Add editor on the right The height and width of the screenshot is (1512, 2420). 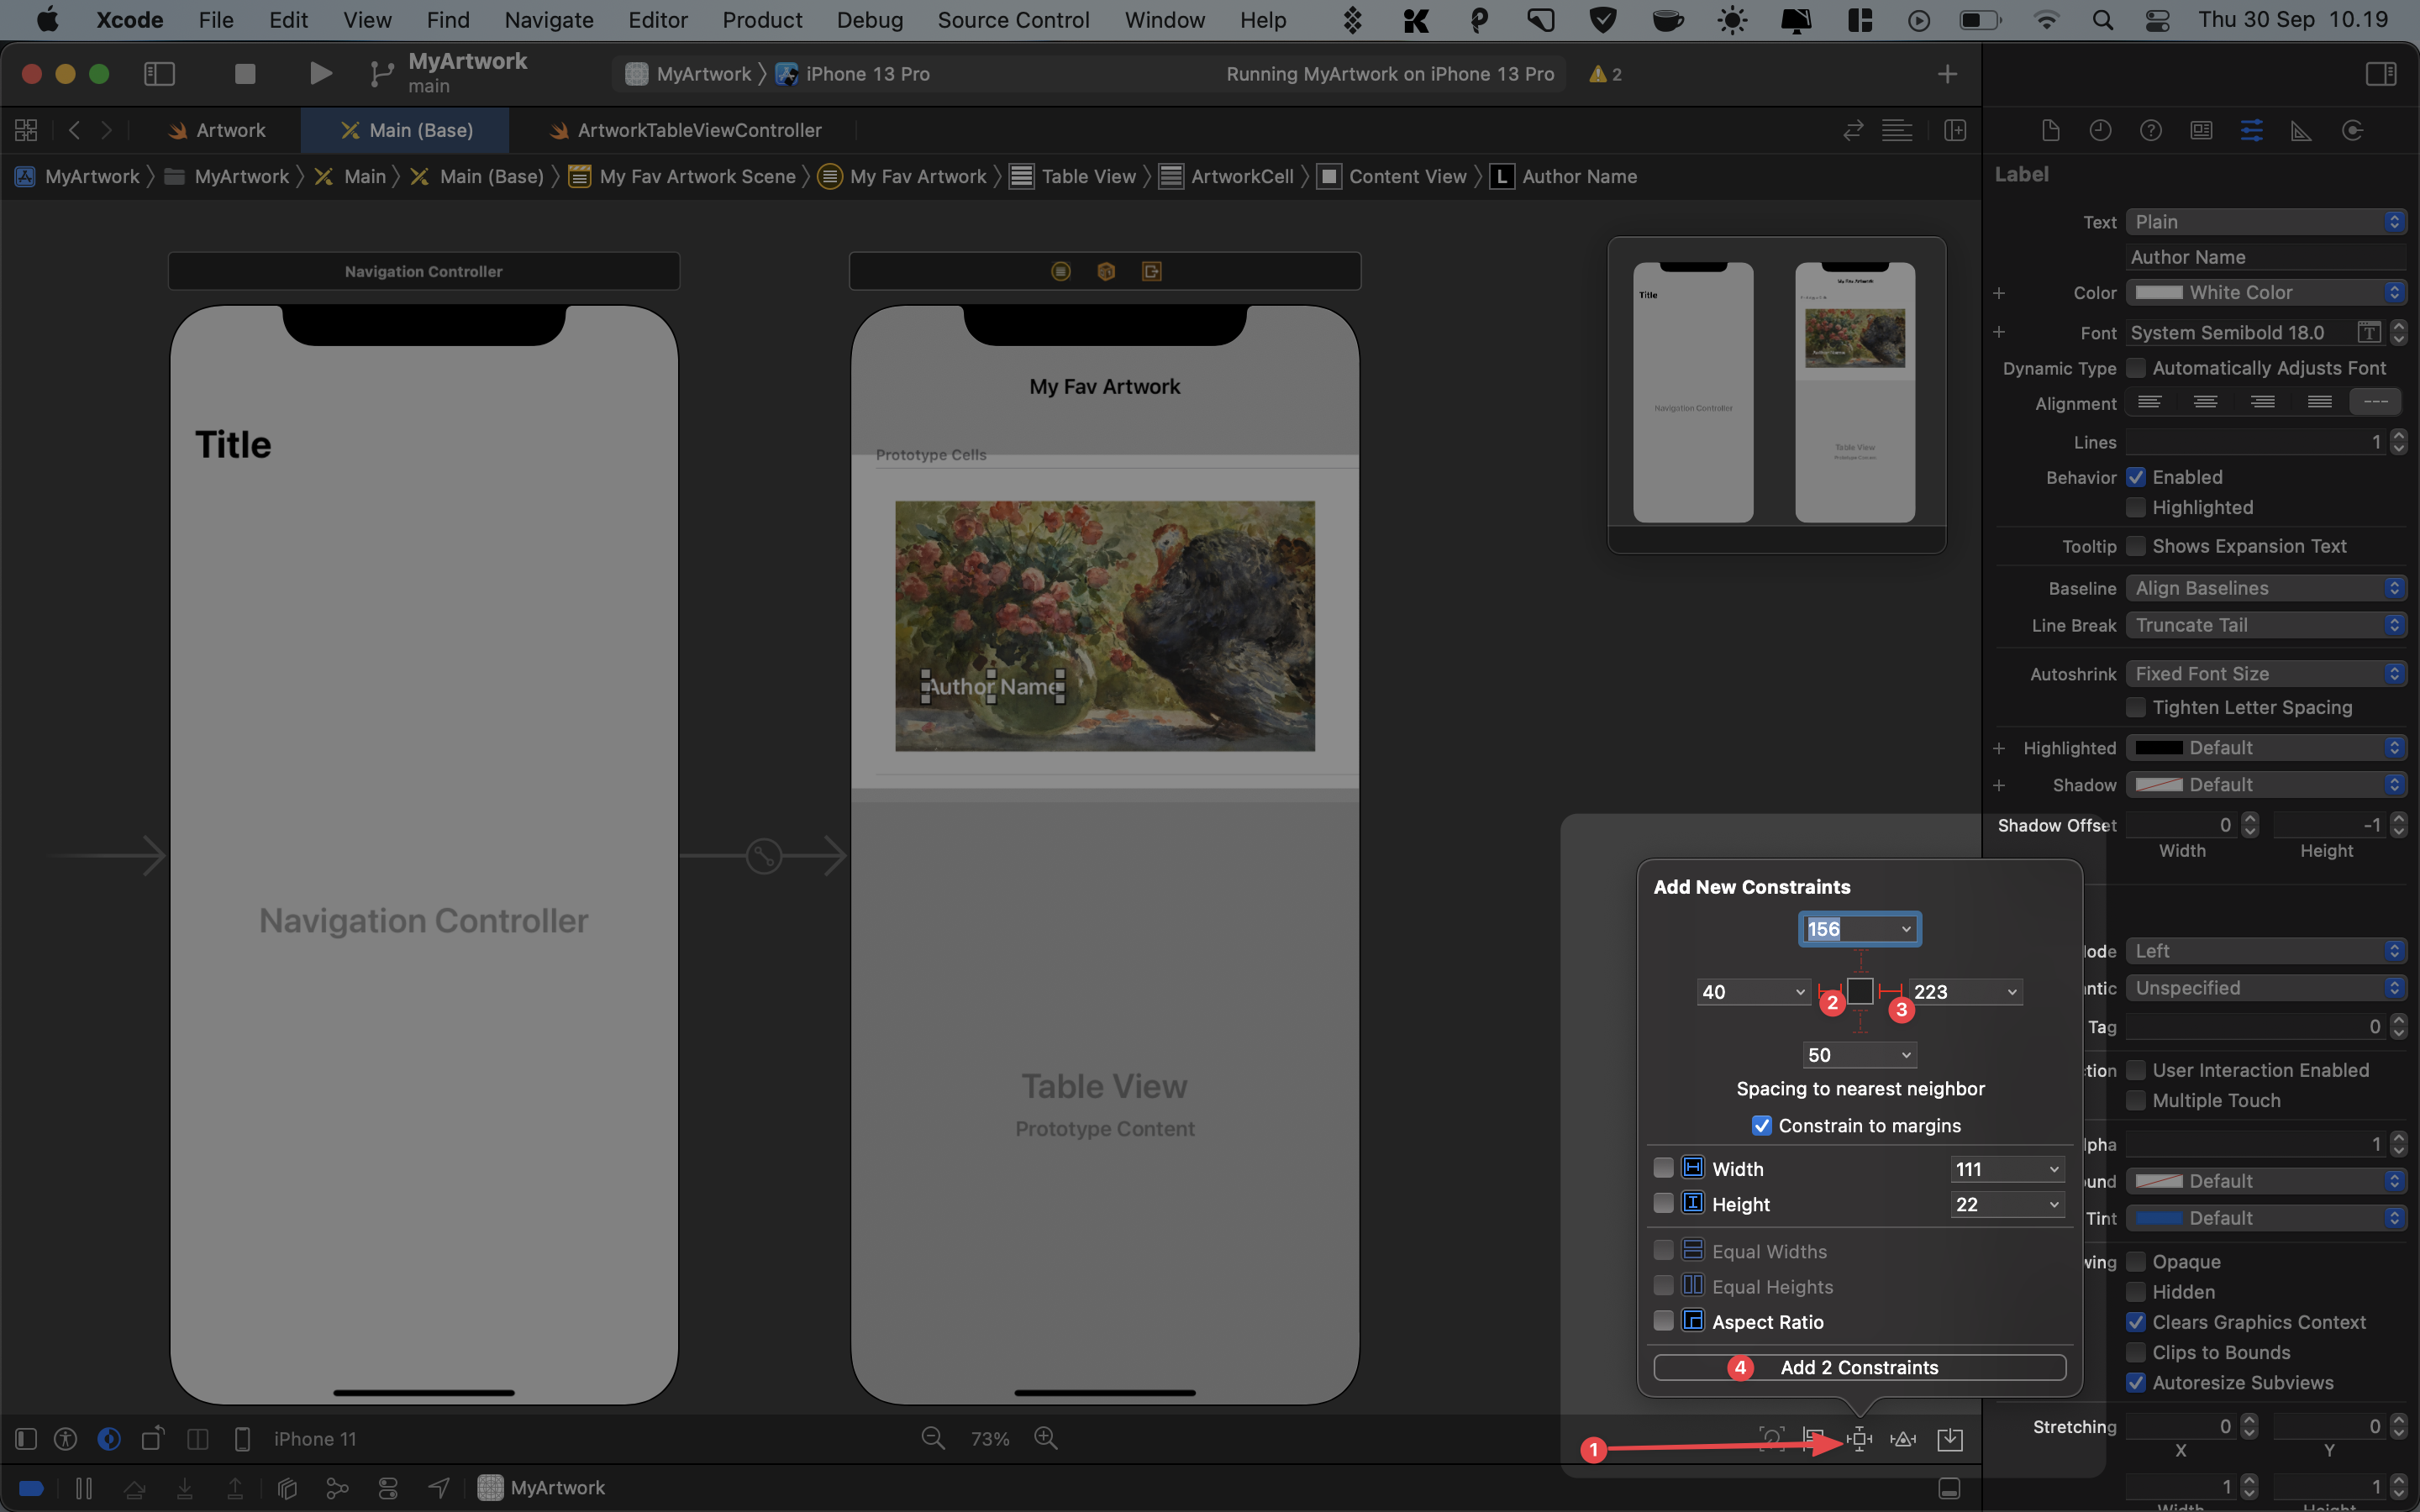(1955, 130)
